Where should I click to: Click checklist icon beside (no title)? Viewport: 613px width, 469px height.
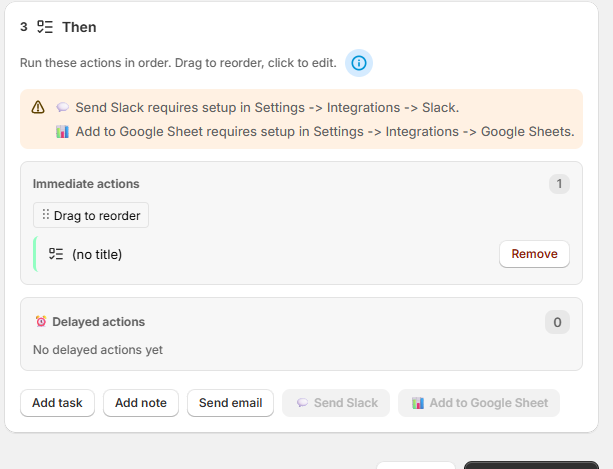point(56,254)
